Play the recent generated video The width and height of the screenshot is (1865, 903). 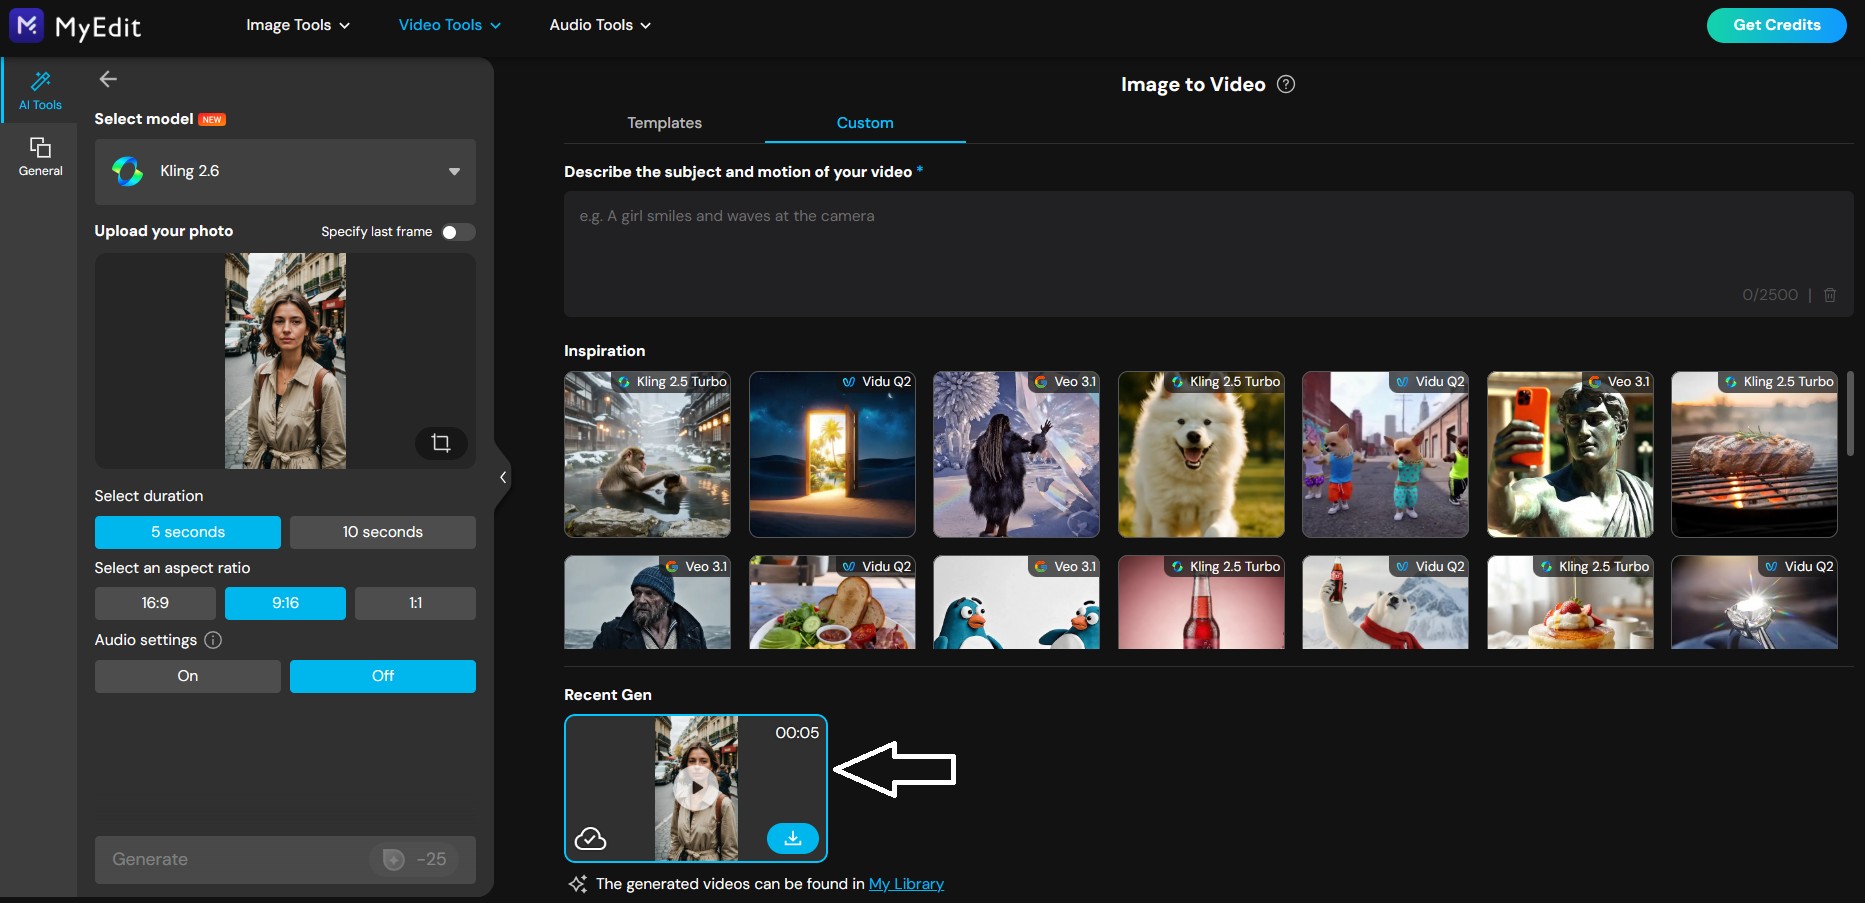click(696, 788)
